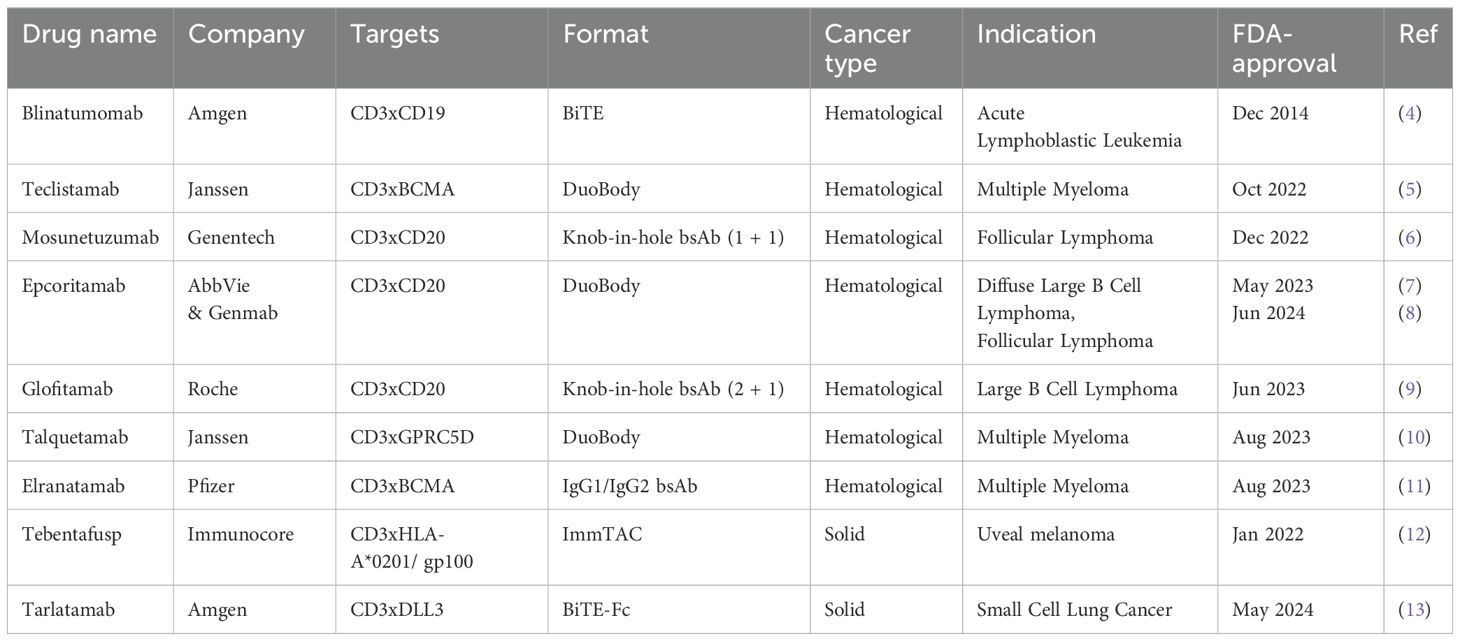1460x641 pixels.
Task: Open reference link 5 for Teclistamab
Action: coord(1412,189)
